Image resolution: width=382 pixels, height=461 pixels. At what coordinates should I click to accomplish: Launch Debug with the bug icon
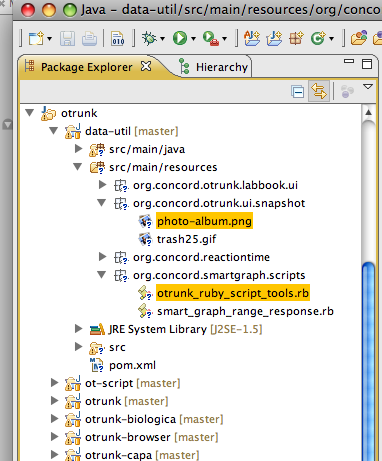(x=149, y=38)
